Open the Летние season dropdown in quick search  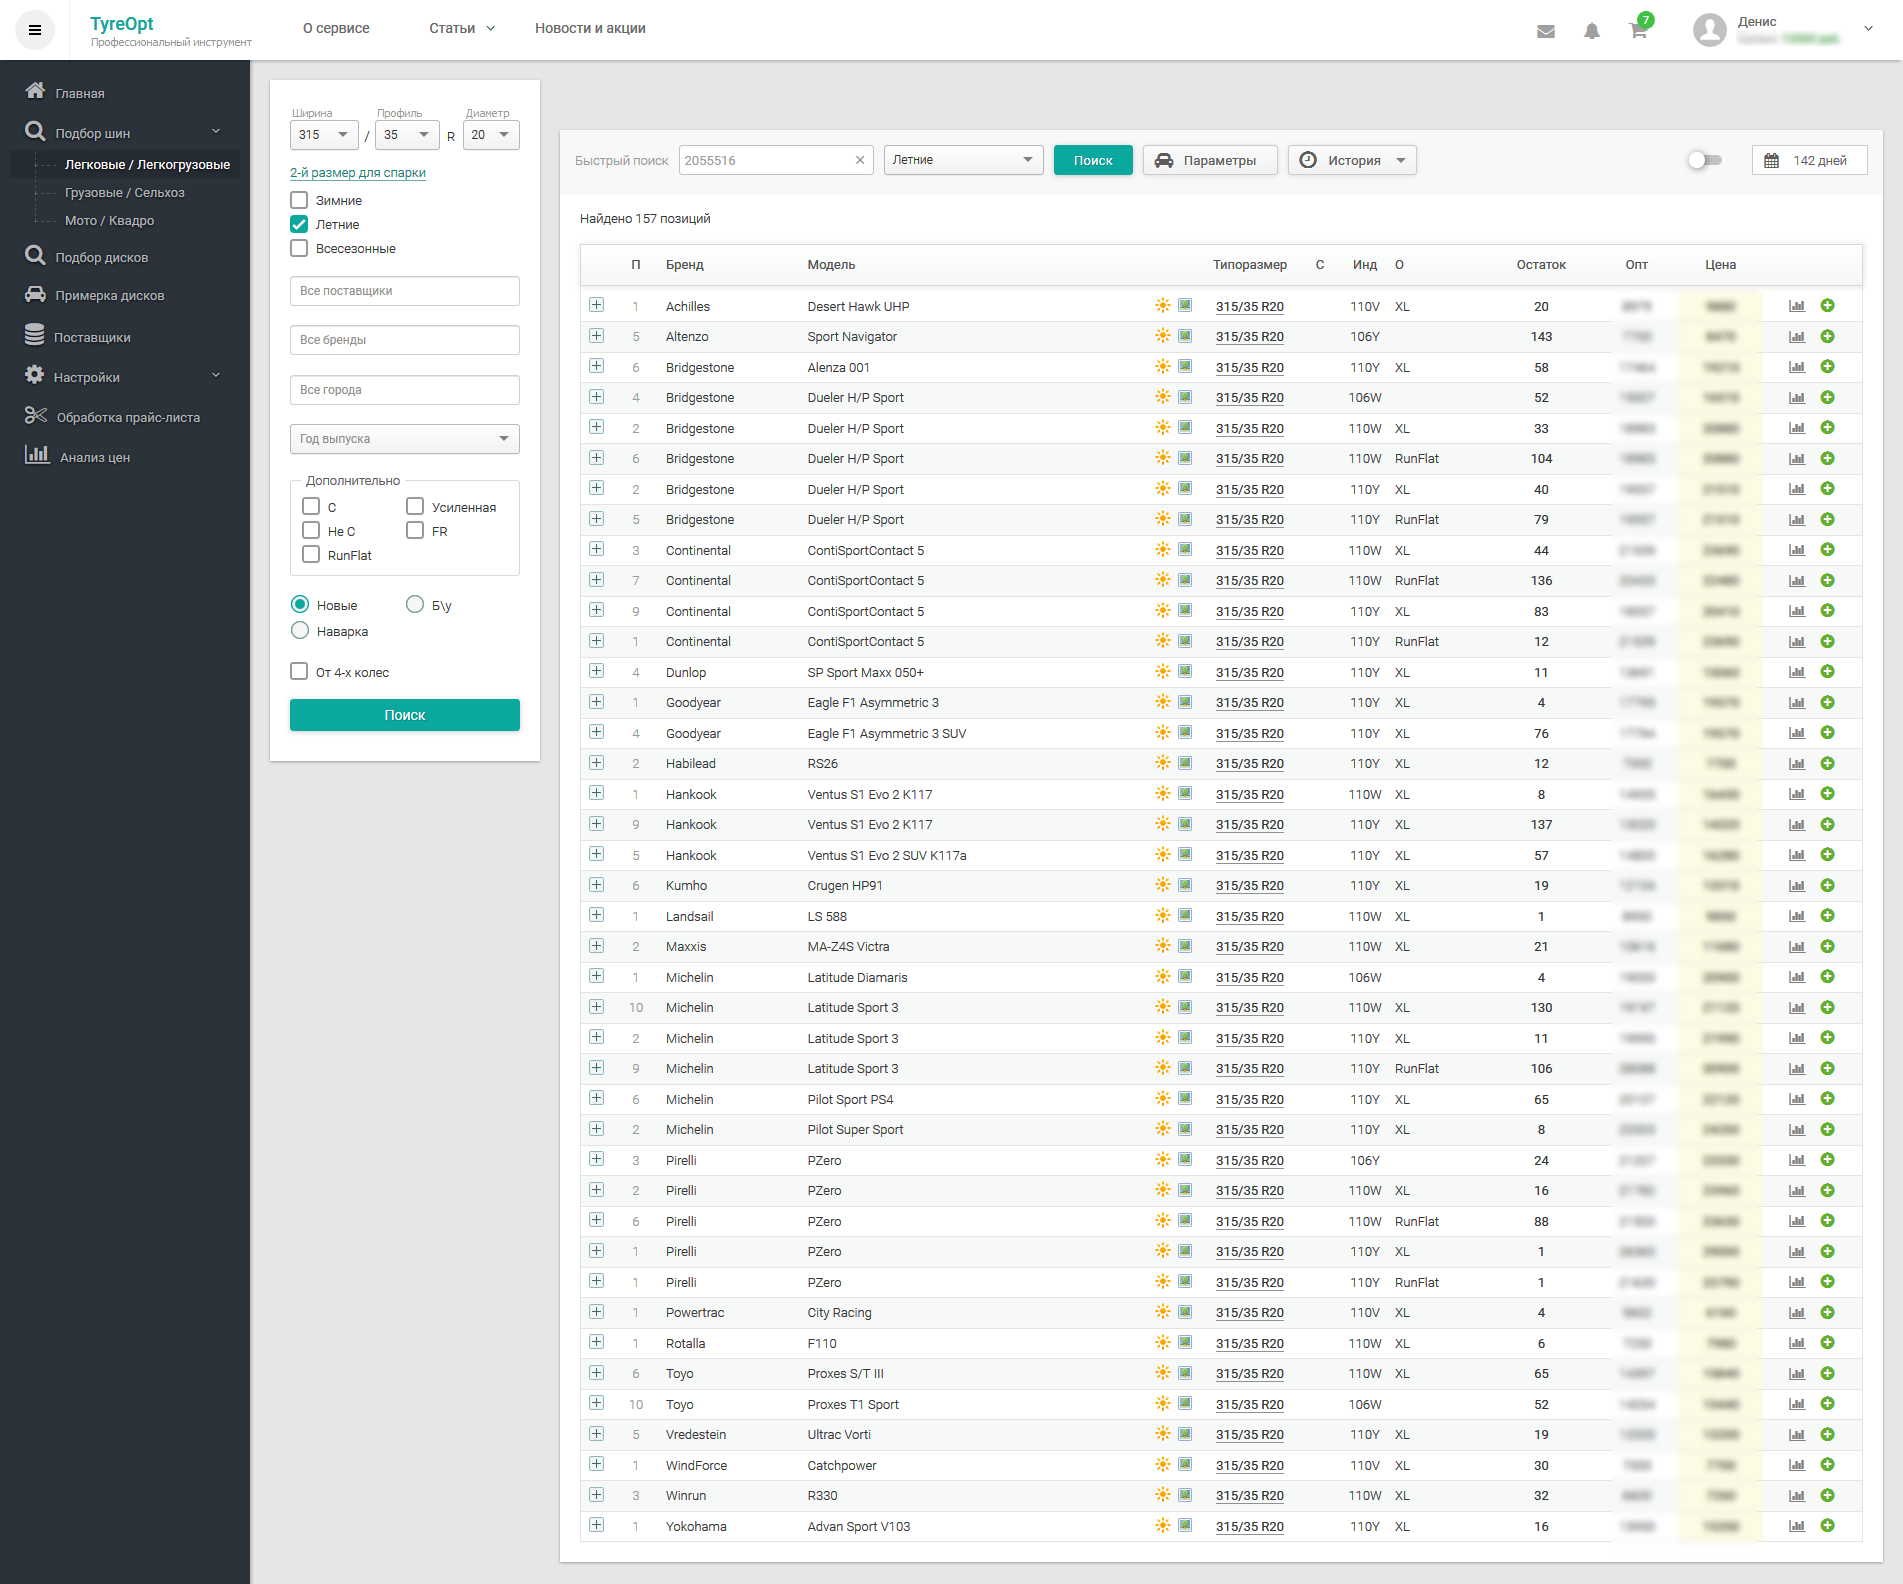coord(963,160)
